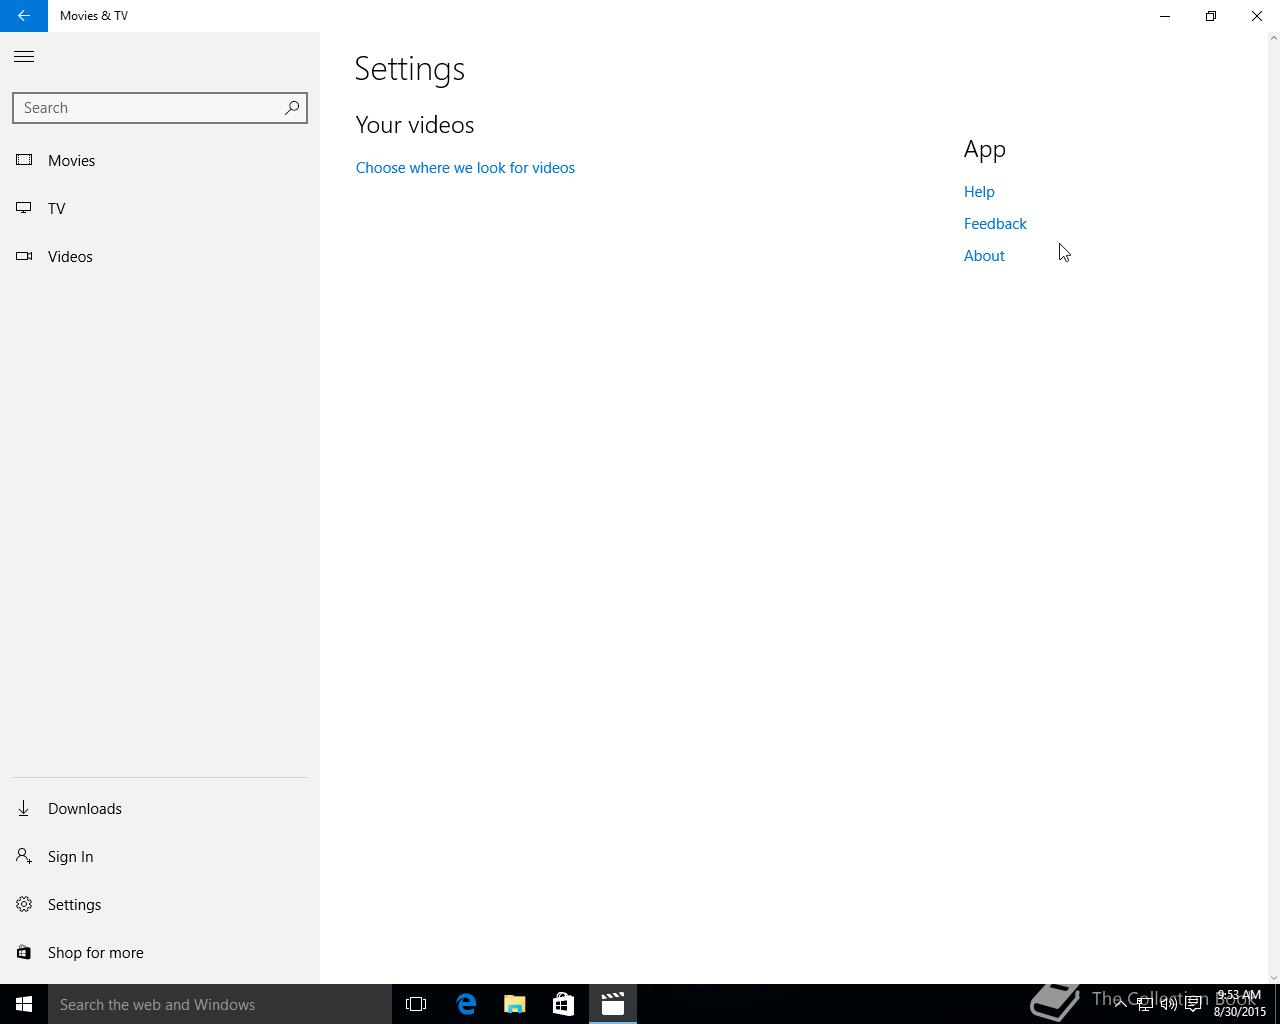1280x1024 pixels.
Task: Open Task View on taskbar
Action: [416, 1004]
